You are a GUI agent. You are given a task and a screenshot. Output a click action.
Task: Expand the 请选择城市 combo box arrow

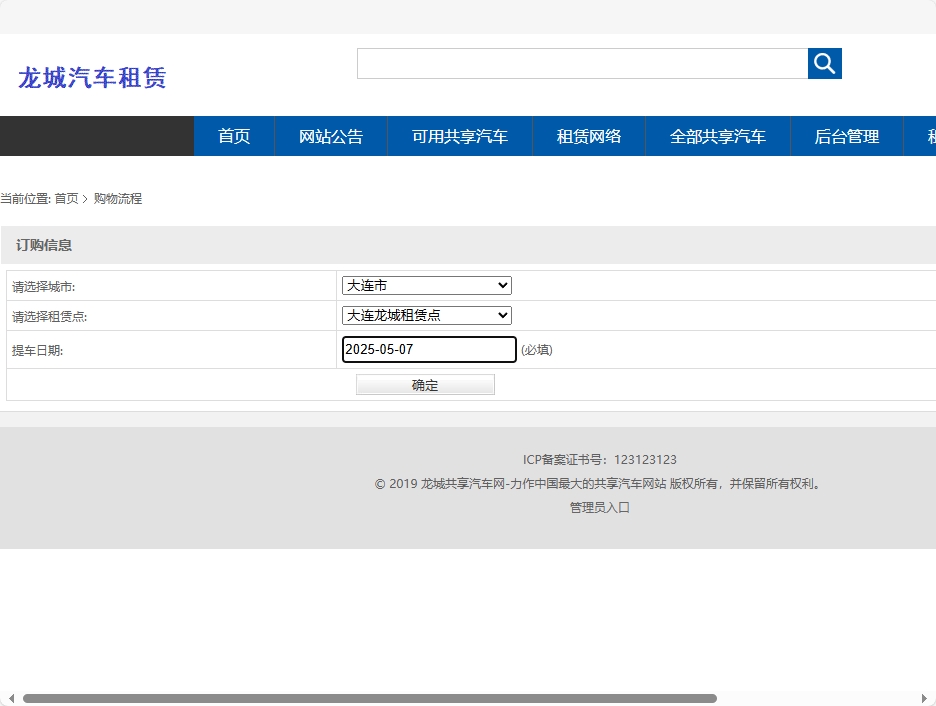tap(502, 285)
